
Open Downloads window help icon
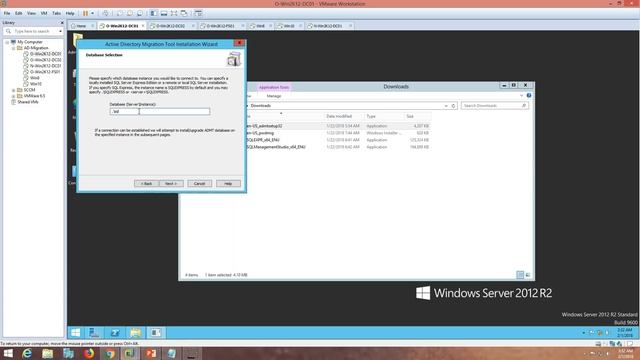(529, 96)
